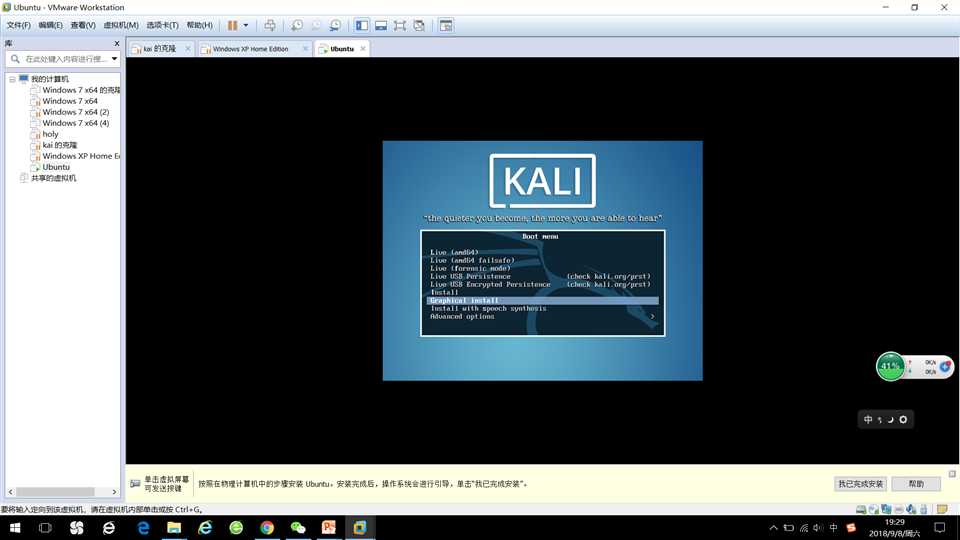Take a snapshot with the snapshot clock icon
This screenshot has height=540, width=960.
[297, 25]
